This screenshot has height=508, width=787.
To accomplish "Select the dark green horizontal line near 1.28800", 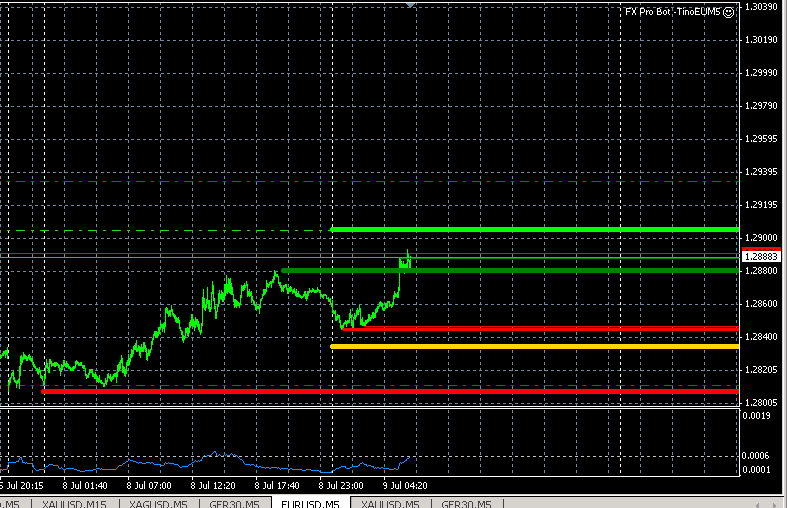I will [x=509, y=271].
